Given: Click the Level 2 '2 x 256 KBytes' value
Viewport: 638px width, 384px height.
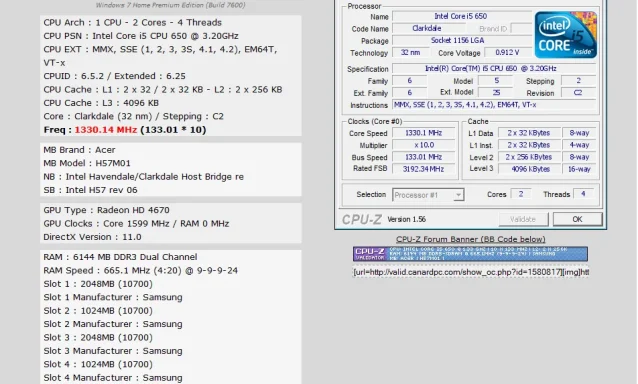Looking at the screenshot, I should tap(529, 157).
